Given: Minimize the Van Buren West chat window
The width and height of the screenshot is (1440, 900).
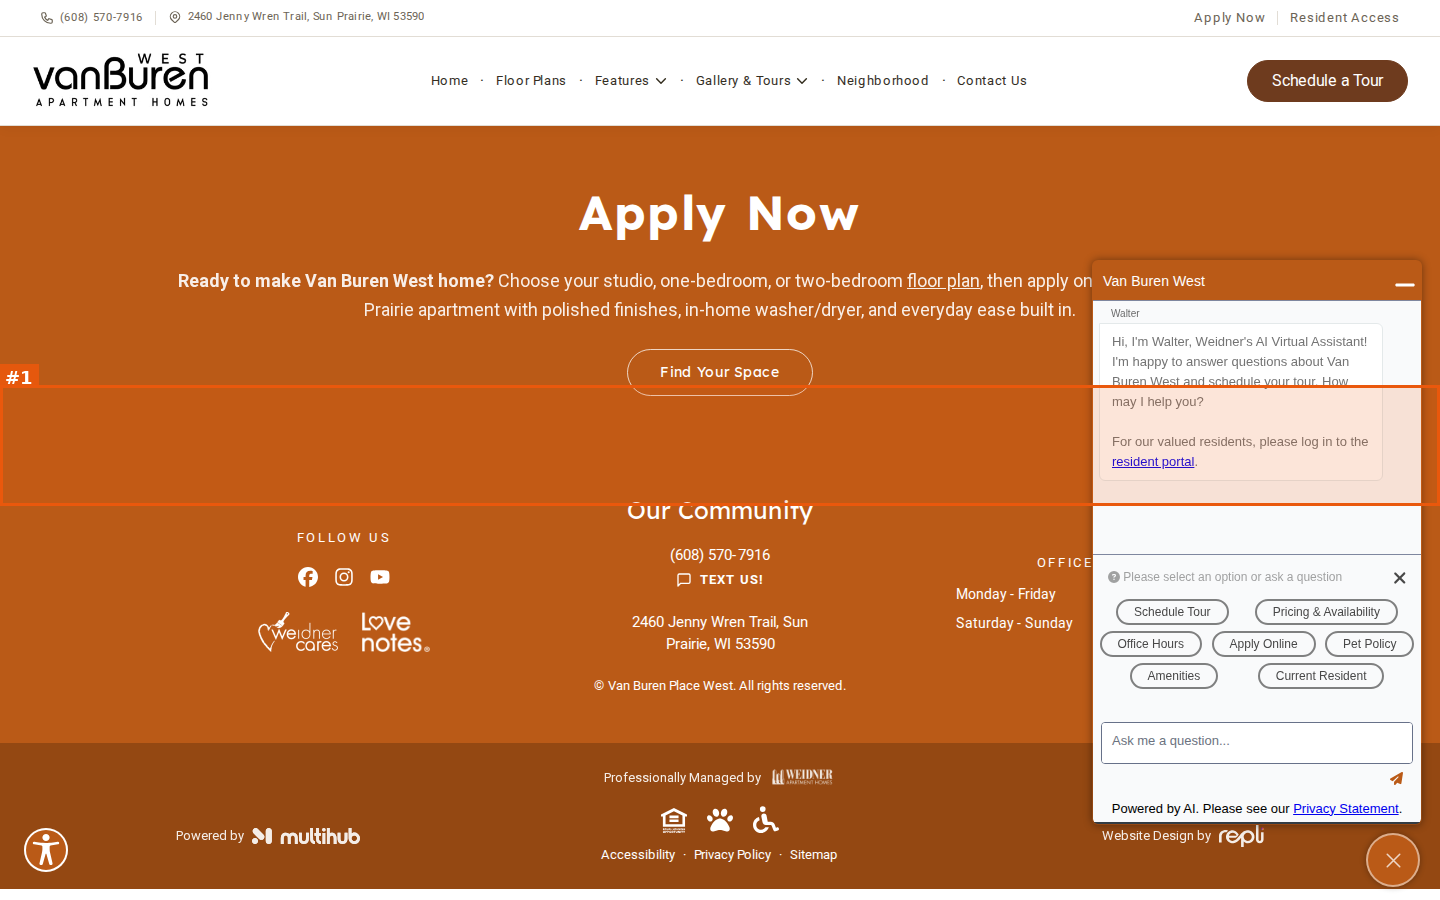Looking at the screenshot, I should (x=1404, y=284).
